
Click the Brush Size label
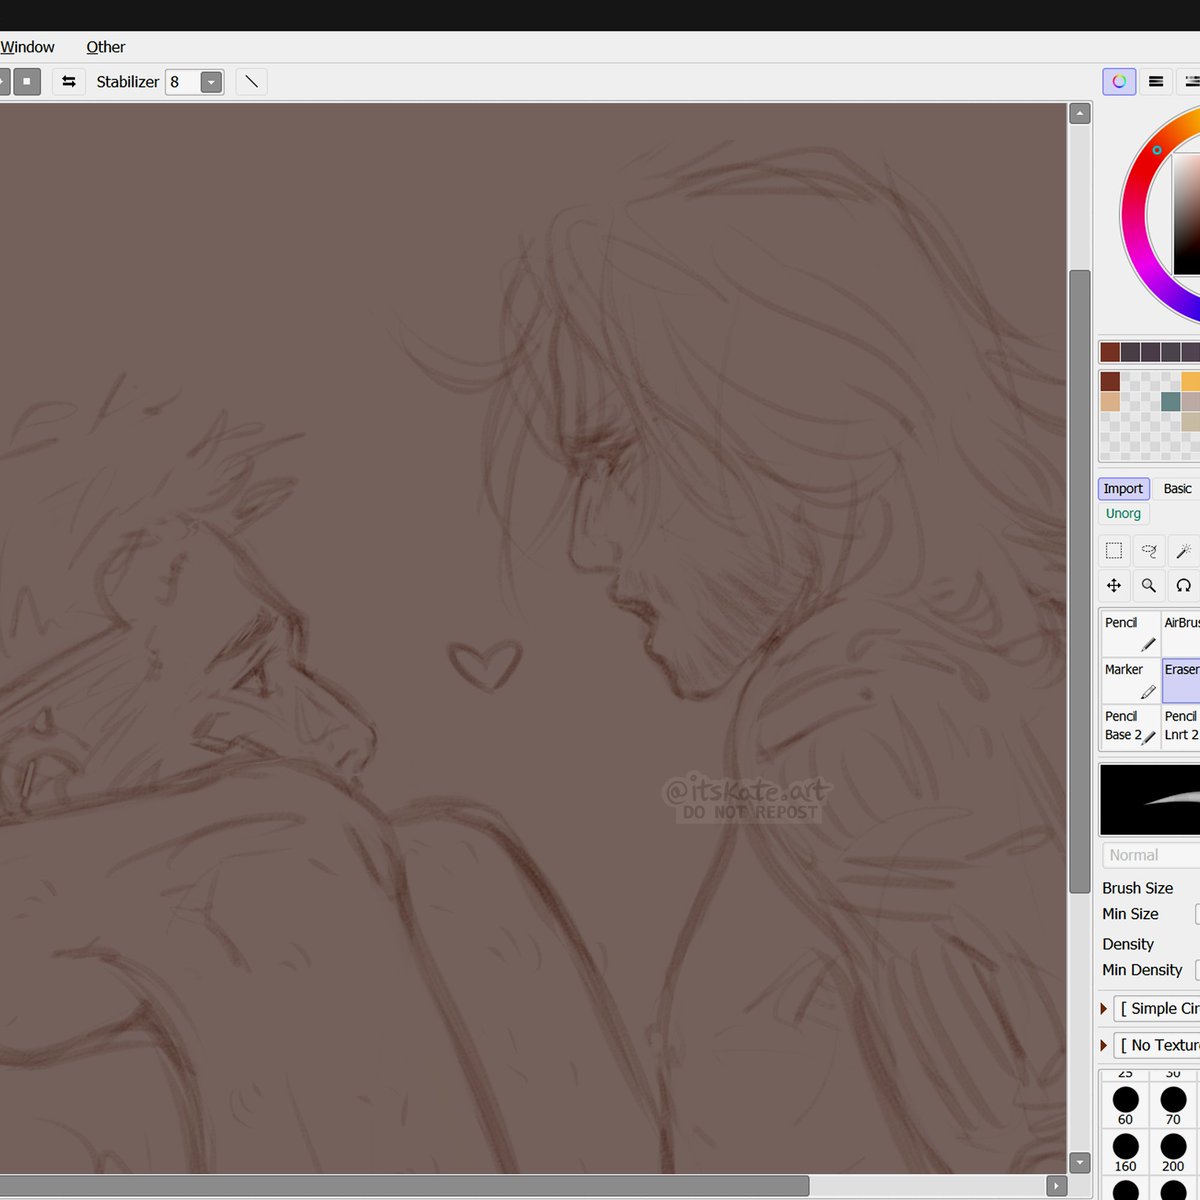click(x=1137, y=888)
